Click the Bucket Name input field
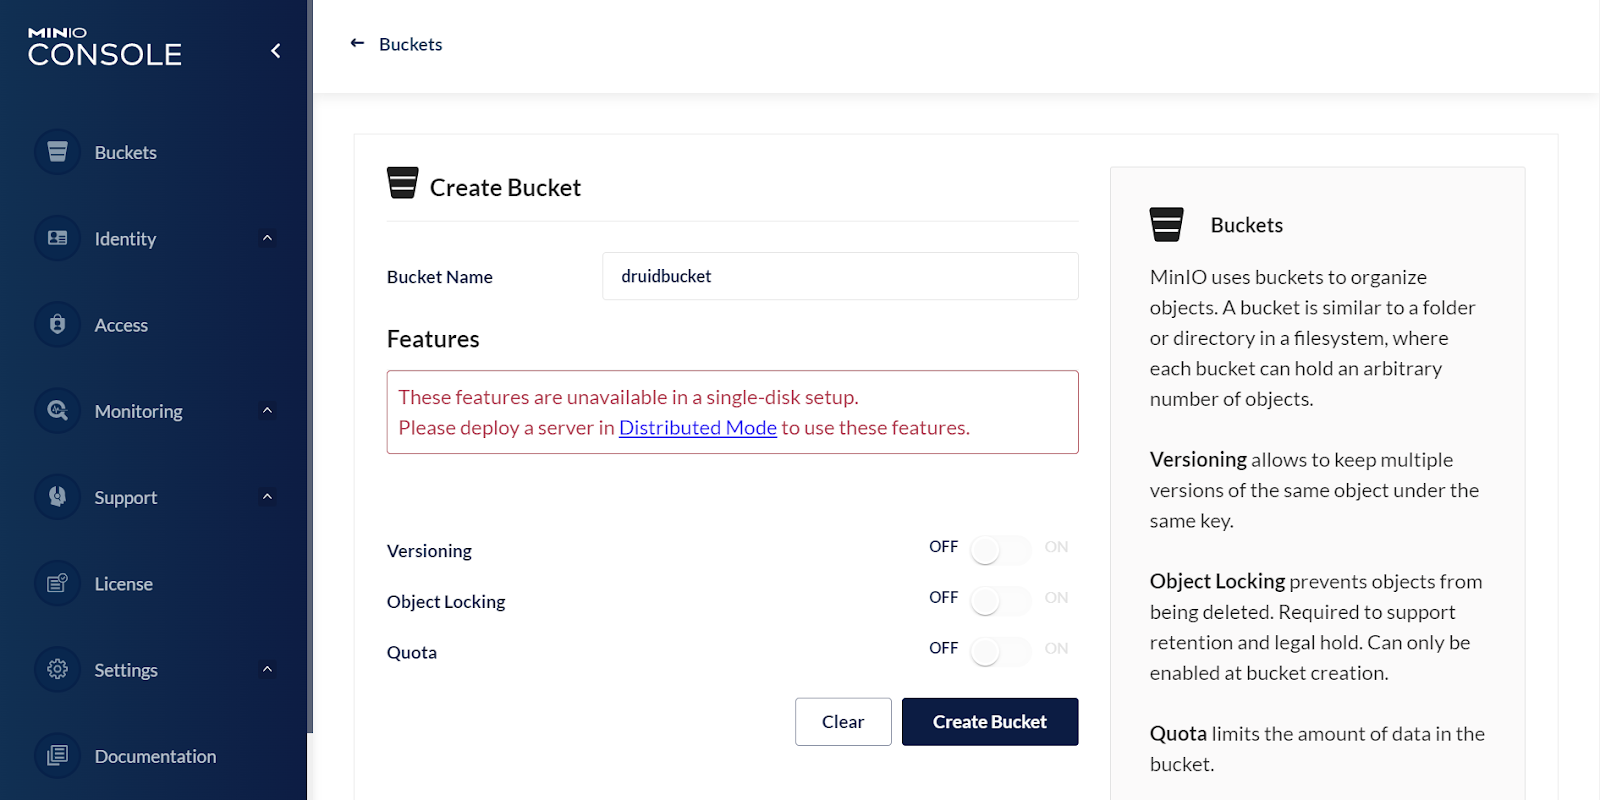Image resolution: width=1600 pixels, height=800 pixels. click(840, 276)
